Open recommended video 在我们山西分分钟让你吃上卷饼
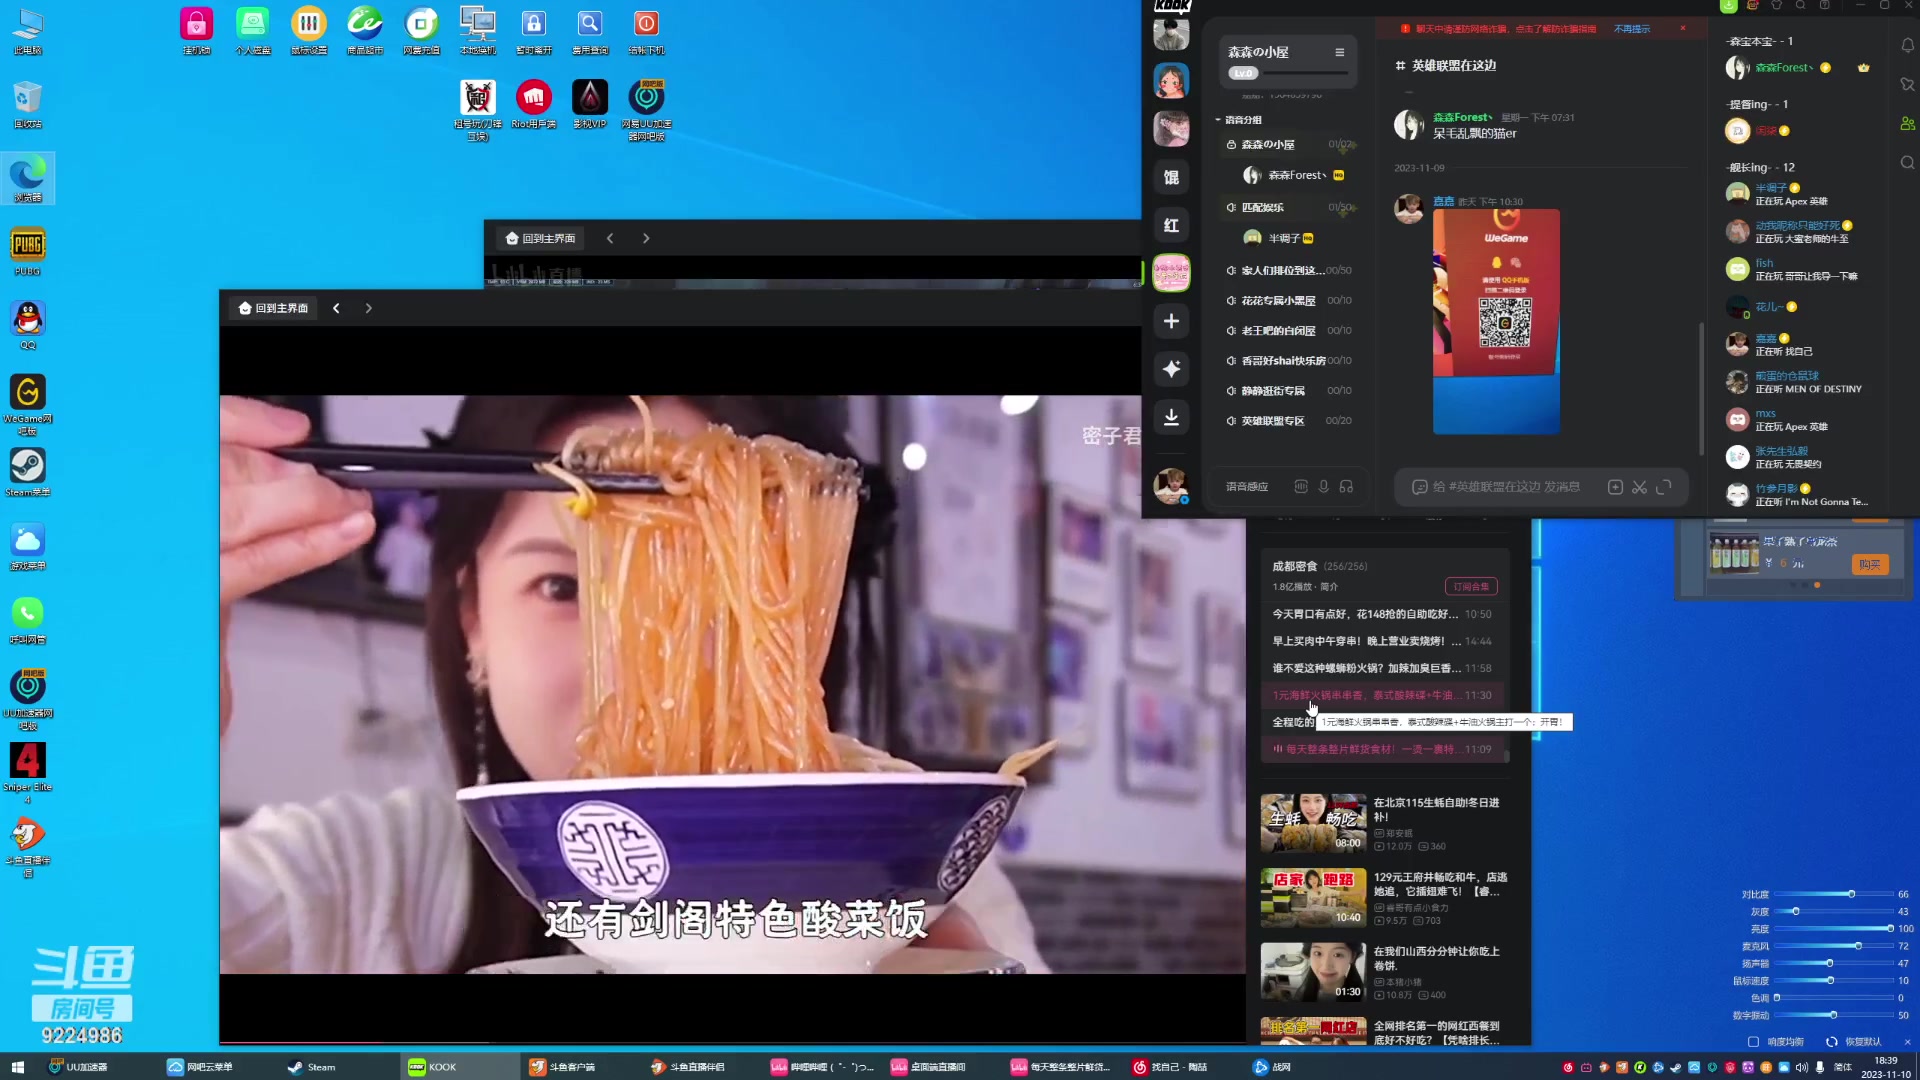Viewport: 1920px width, 1080px height. 1384,972
